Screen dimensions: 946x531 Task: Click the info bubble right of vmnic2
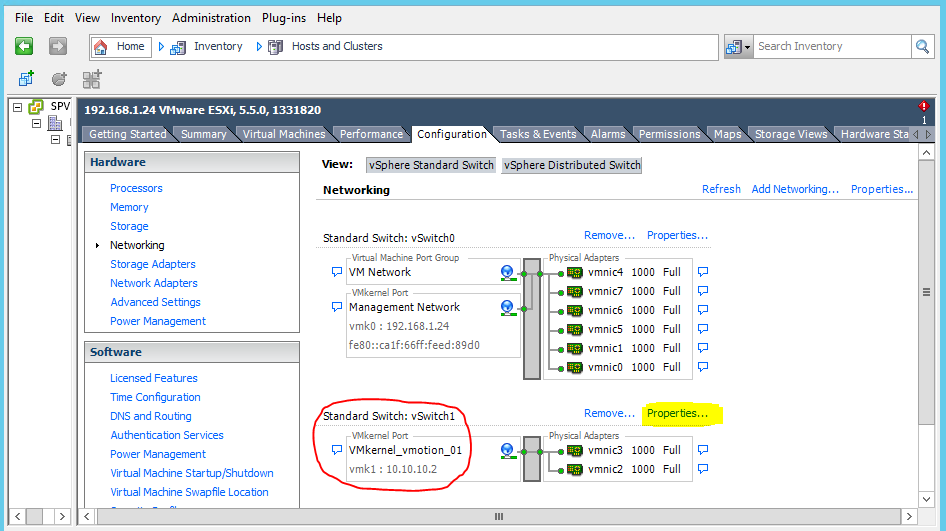pos(703,469)
